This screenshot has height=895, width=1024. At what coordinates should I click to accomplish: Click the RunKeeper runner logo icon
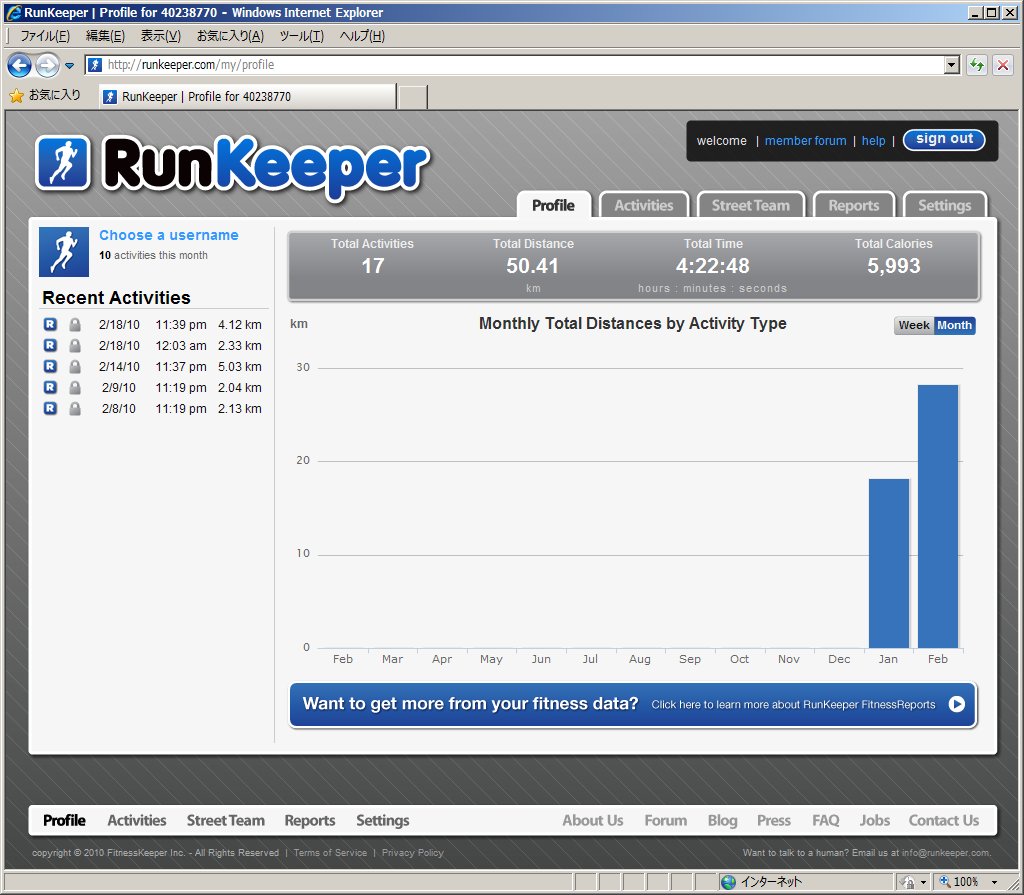(63, 162)
